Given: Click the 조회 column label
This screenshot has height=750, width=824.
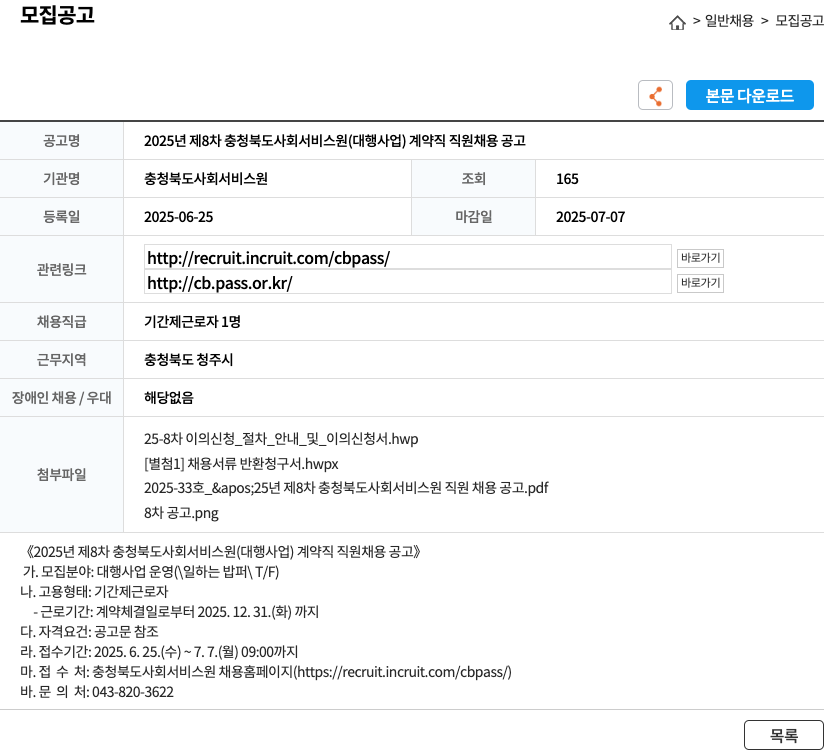Looking at the screenshot, I should (x=473, y=179).
